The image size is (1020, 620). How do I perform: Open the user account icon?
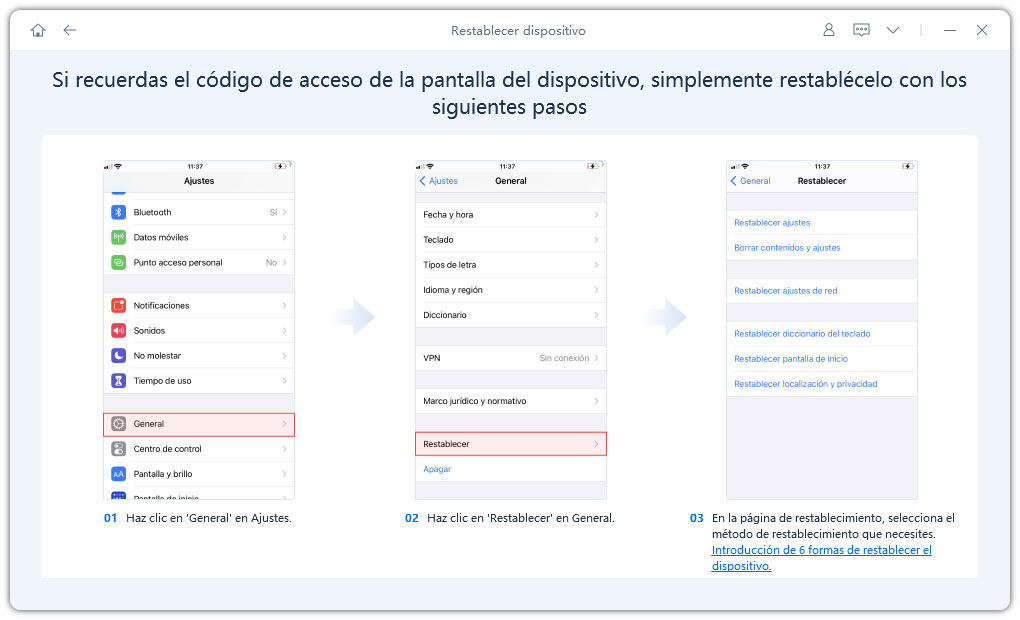[x=829, y=30]
